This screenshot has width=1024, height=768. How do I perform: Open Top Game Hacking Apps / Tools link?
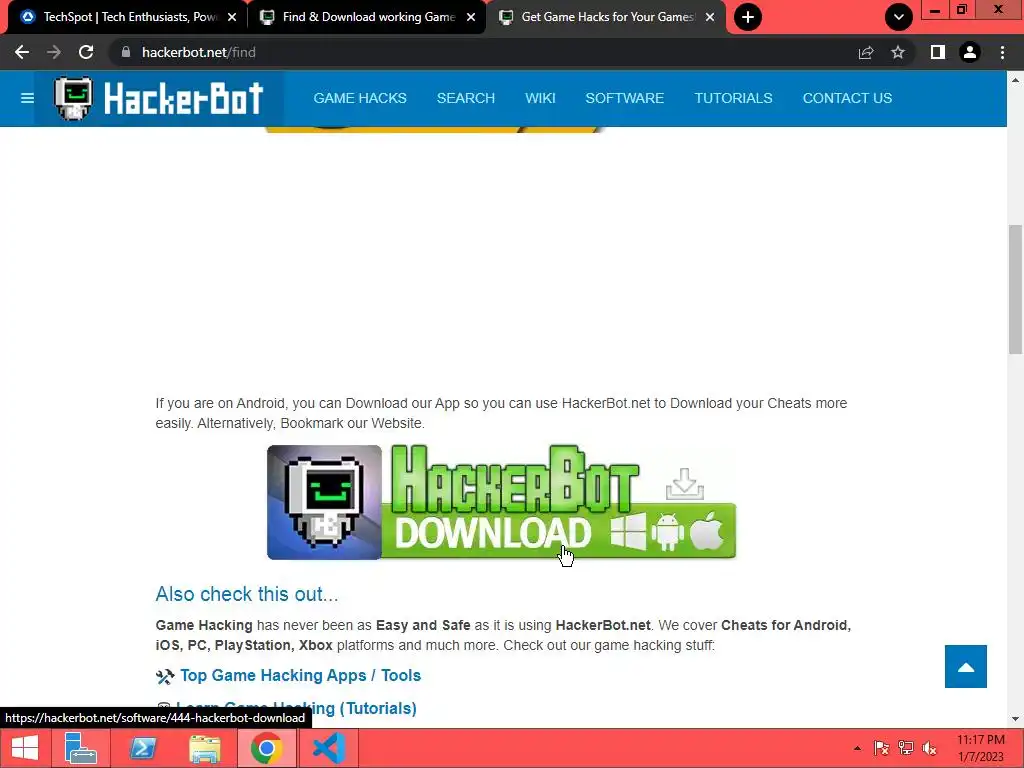pos(300,675)
